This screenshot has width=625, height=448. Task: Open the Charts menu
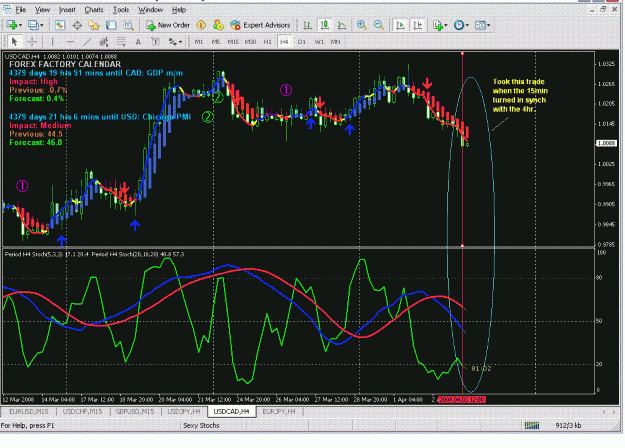(94, 10)
